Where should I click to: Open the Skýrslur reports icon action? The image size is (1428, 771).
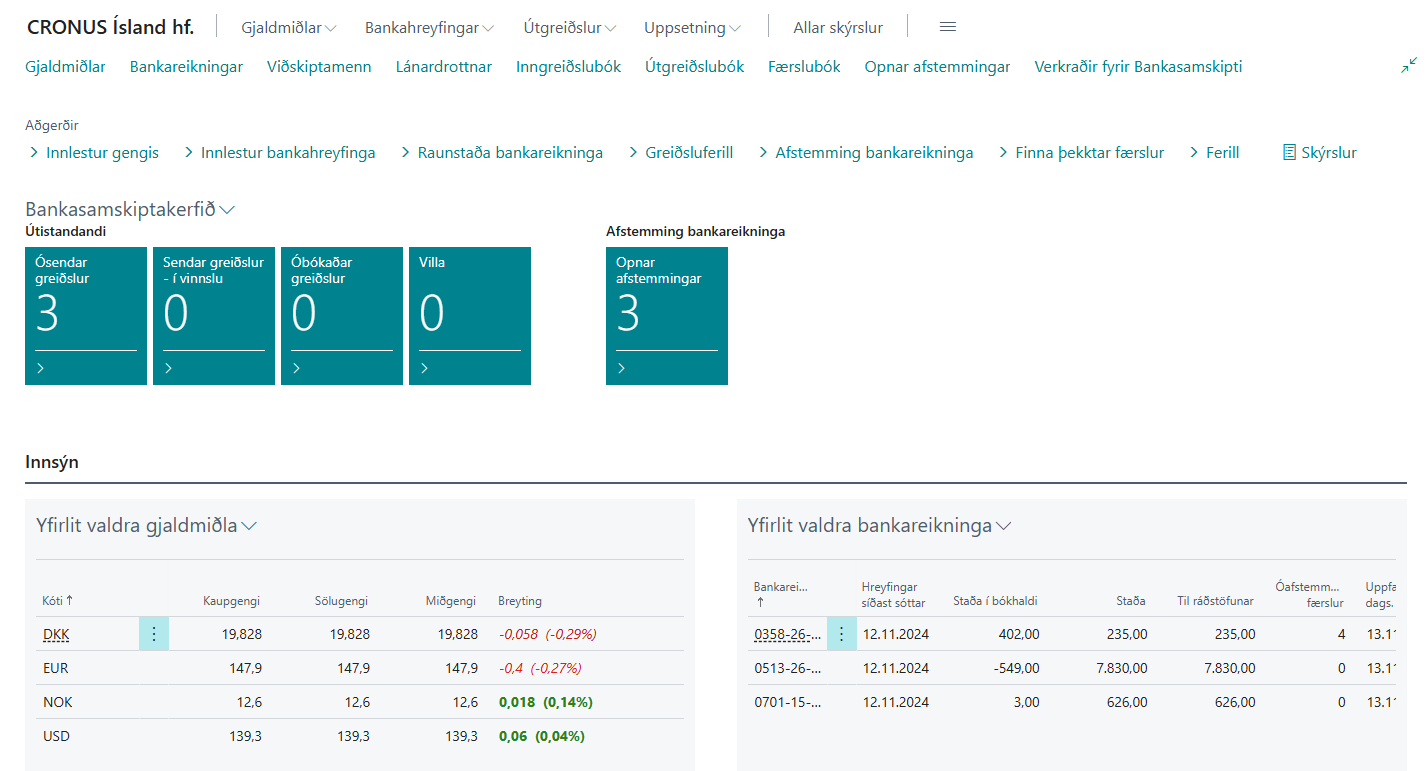click(1319, 153)
